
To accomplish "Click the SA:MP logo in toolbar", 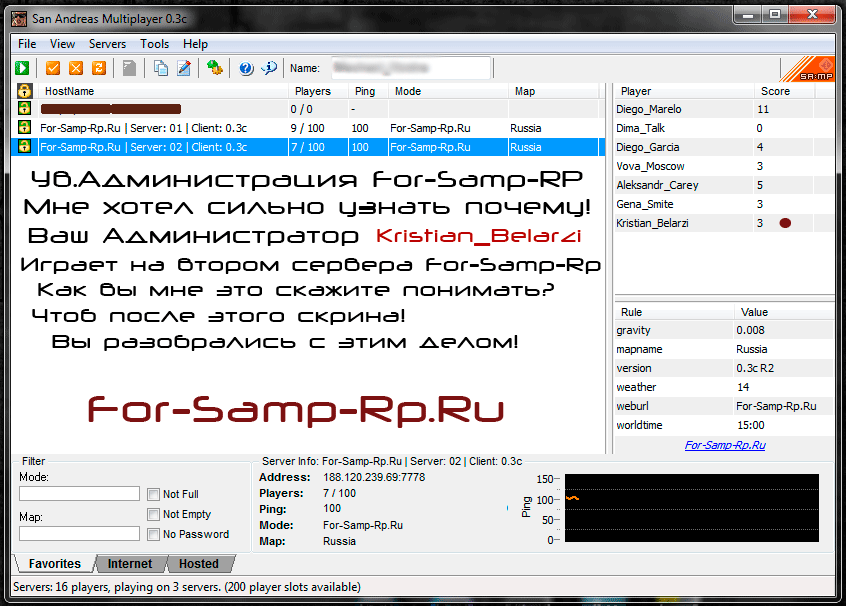I will [808, 69].
